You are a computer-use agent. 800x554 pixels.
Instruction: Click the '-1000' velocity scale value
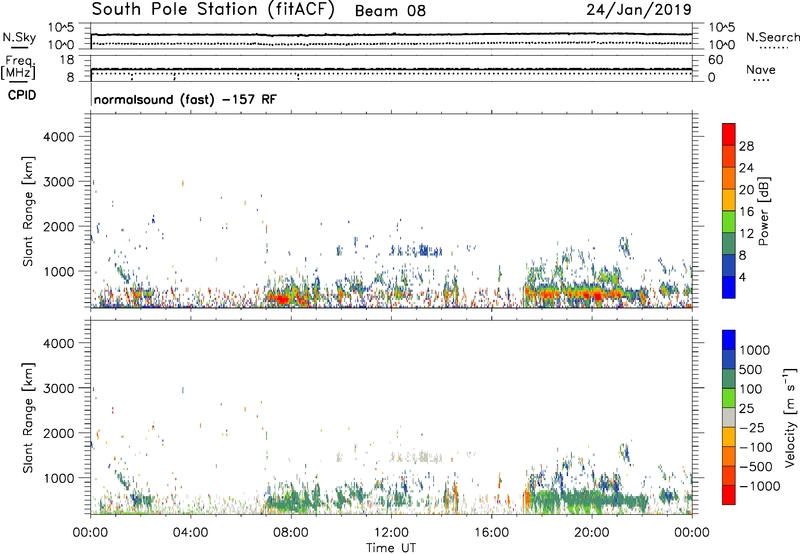pos(760,486)
